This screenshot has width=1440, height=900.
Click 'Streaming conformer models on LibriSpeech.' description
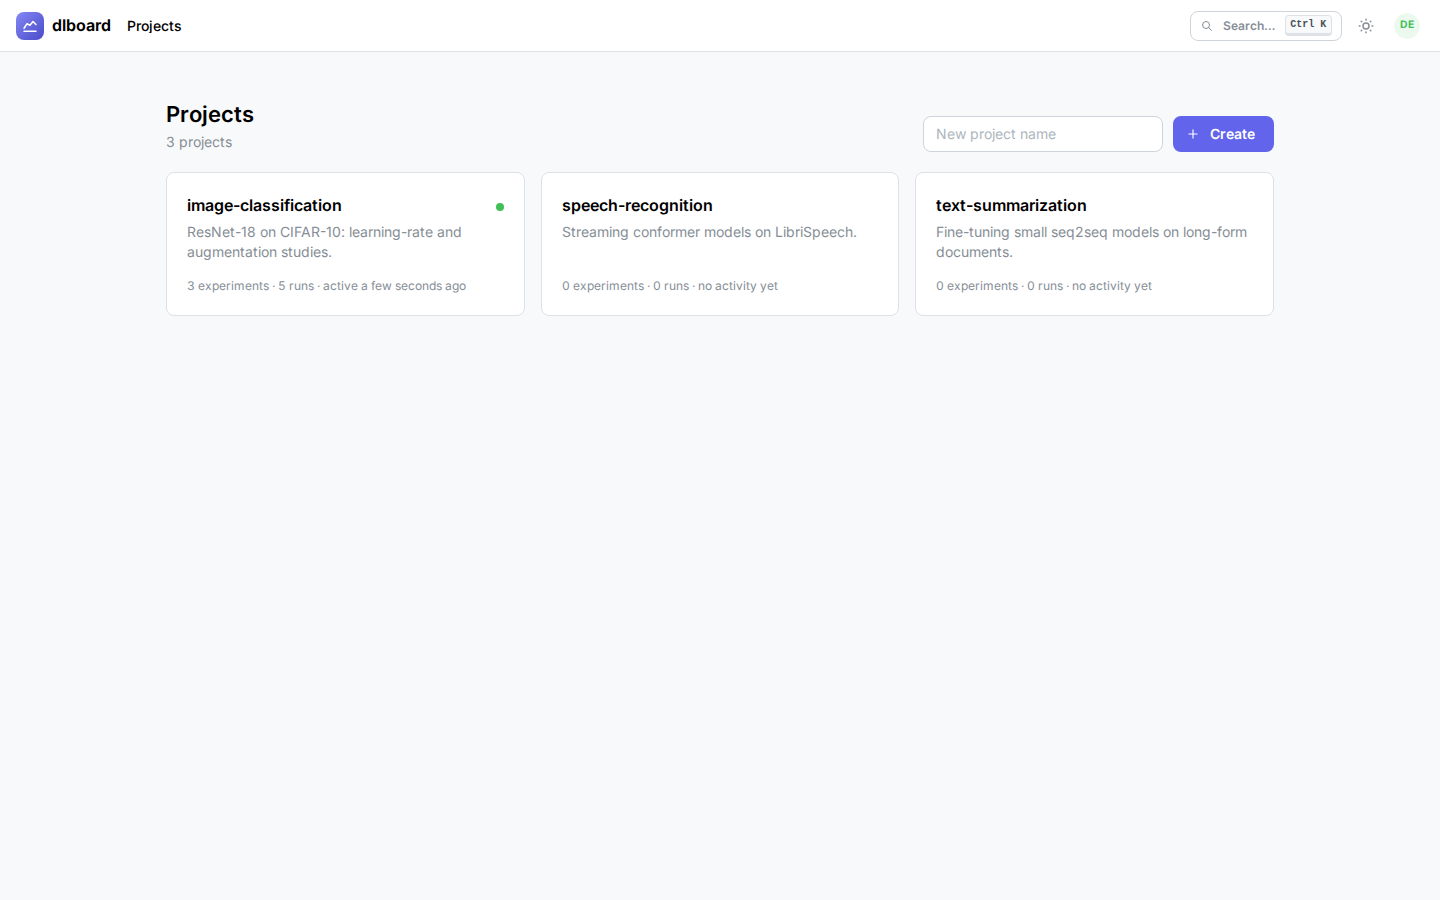[709, 232]
